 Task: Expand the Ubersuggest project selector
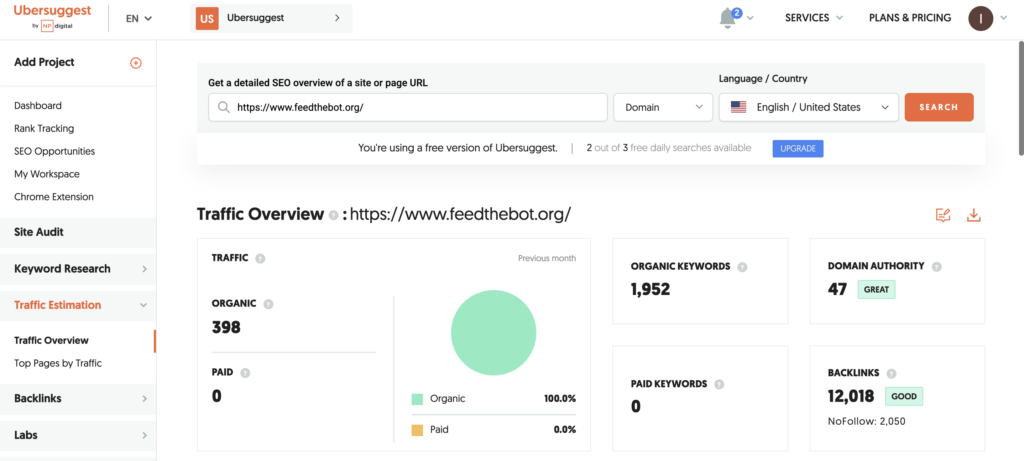point(273,18)
